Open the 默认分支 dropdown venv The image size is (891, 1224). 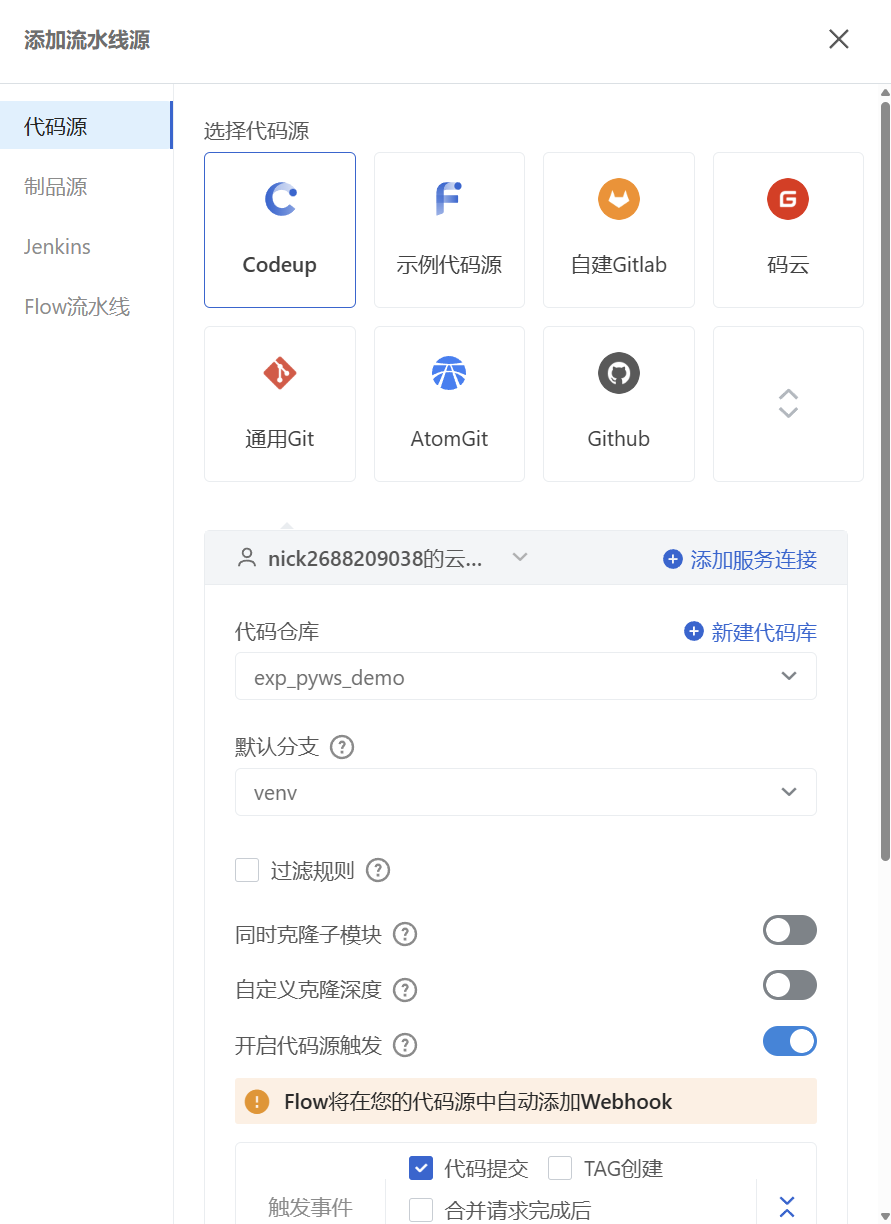click(526, 792)
